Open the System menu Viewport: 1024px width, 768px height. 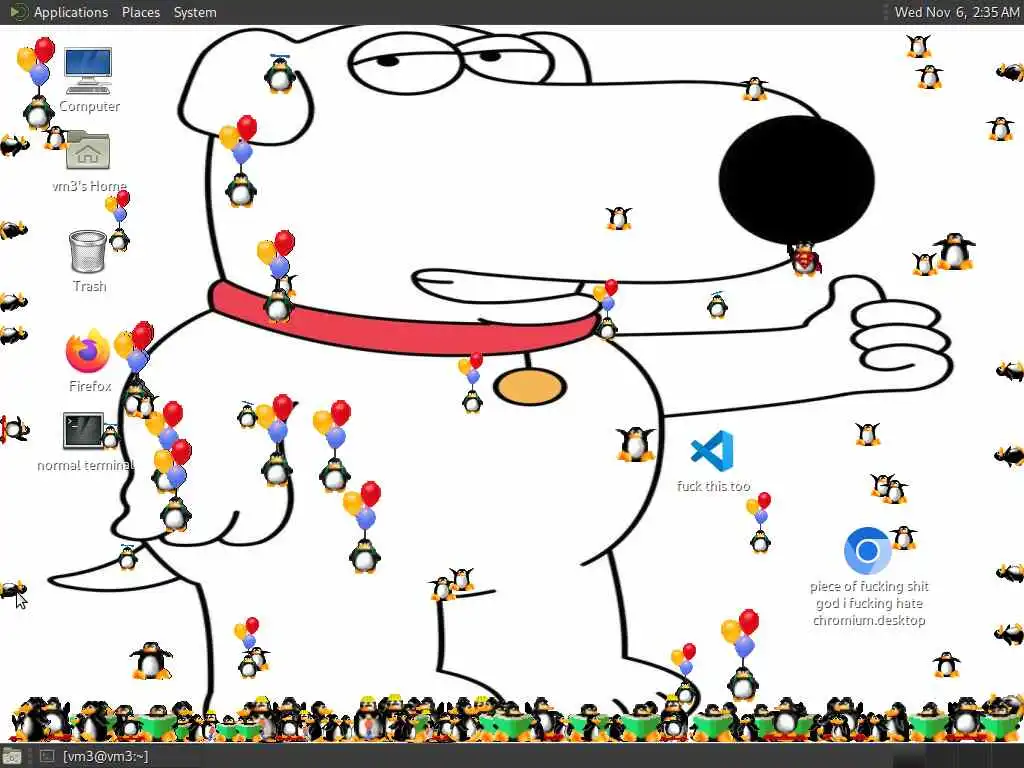click(195, 12)
